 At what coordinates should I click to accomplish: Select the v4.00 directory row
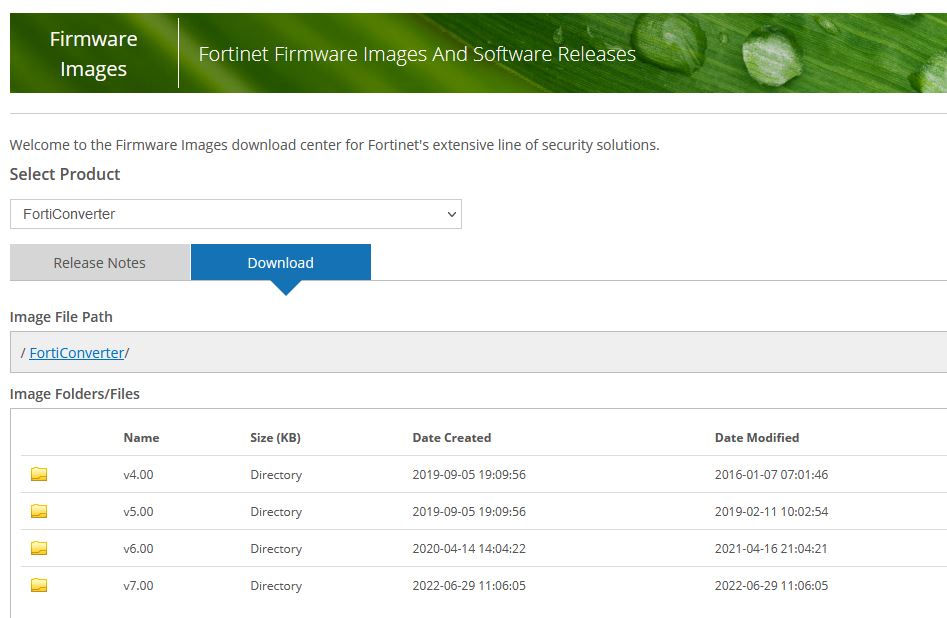coord(138,474)
